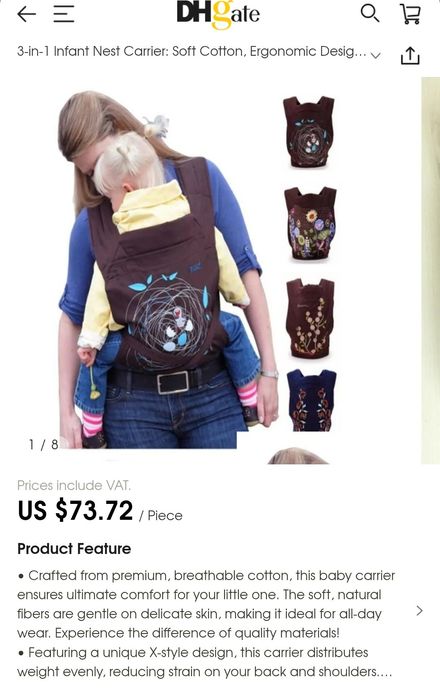Click the DHgate logo
The height and width of the screenshot is (699, 440).
[x=218, y=15]
